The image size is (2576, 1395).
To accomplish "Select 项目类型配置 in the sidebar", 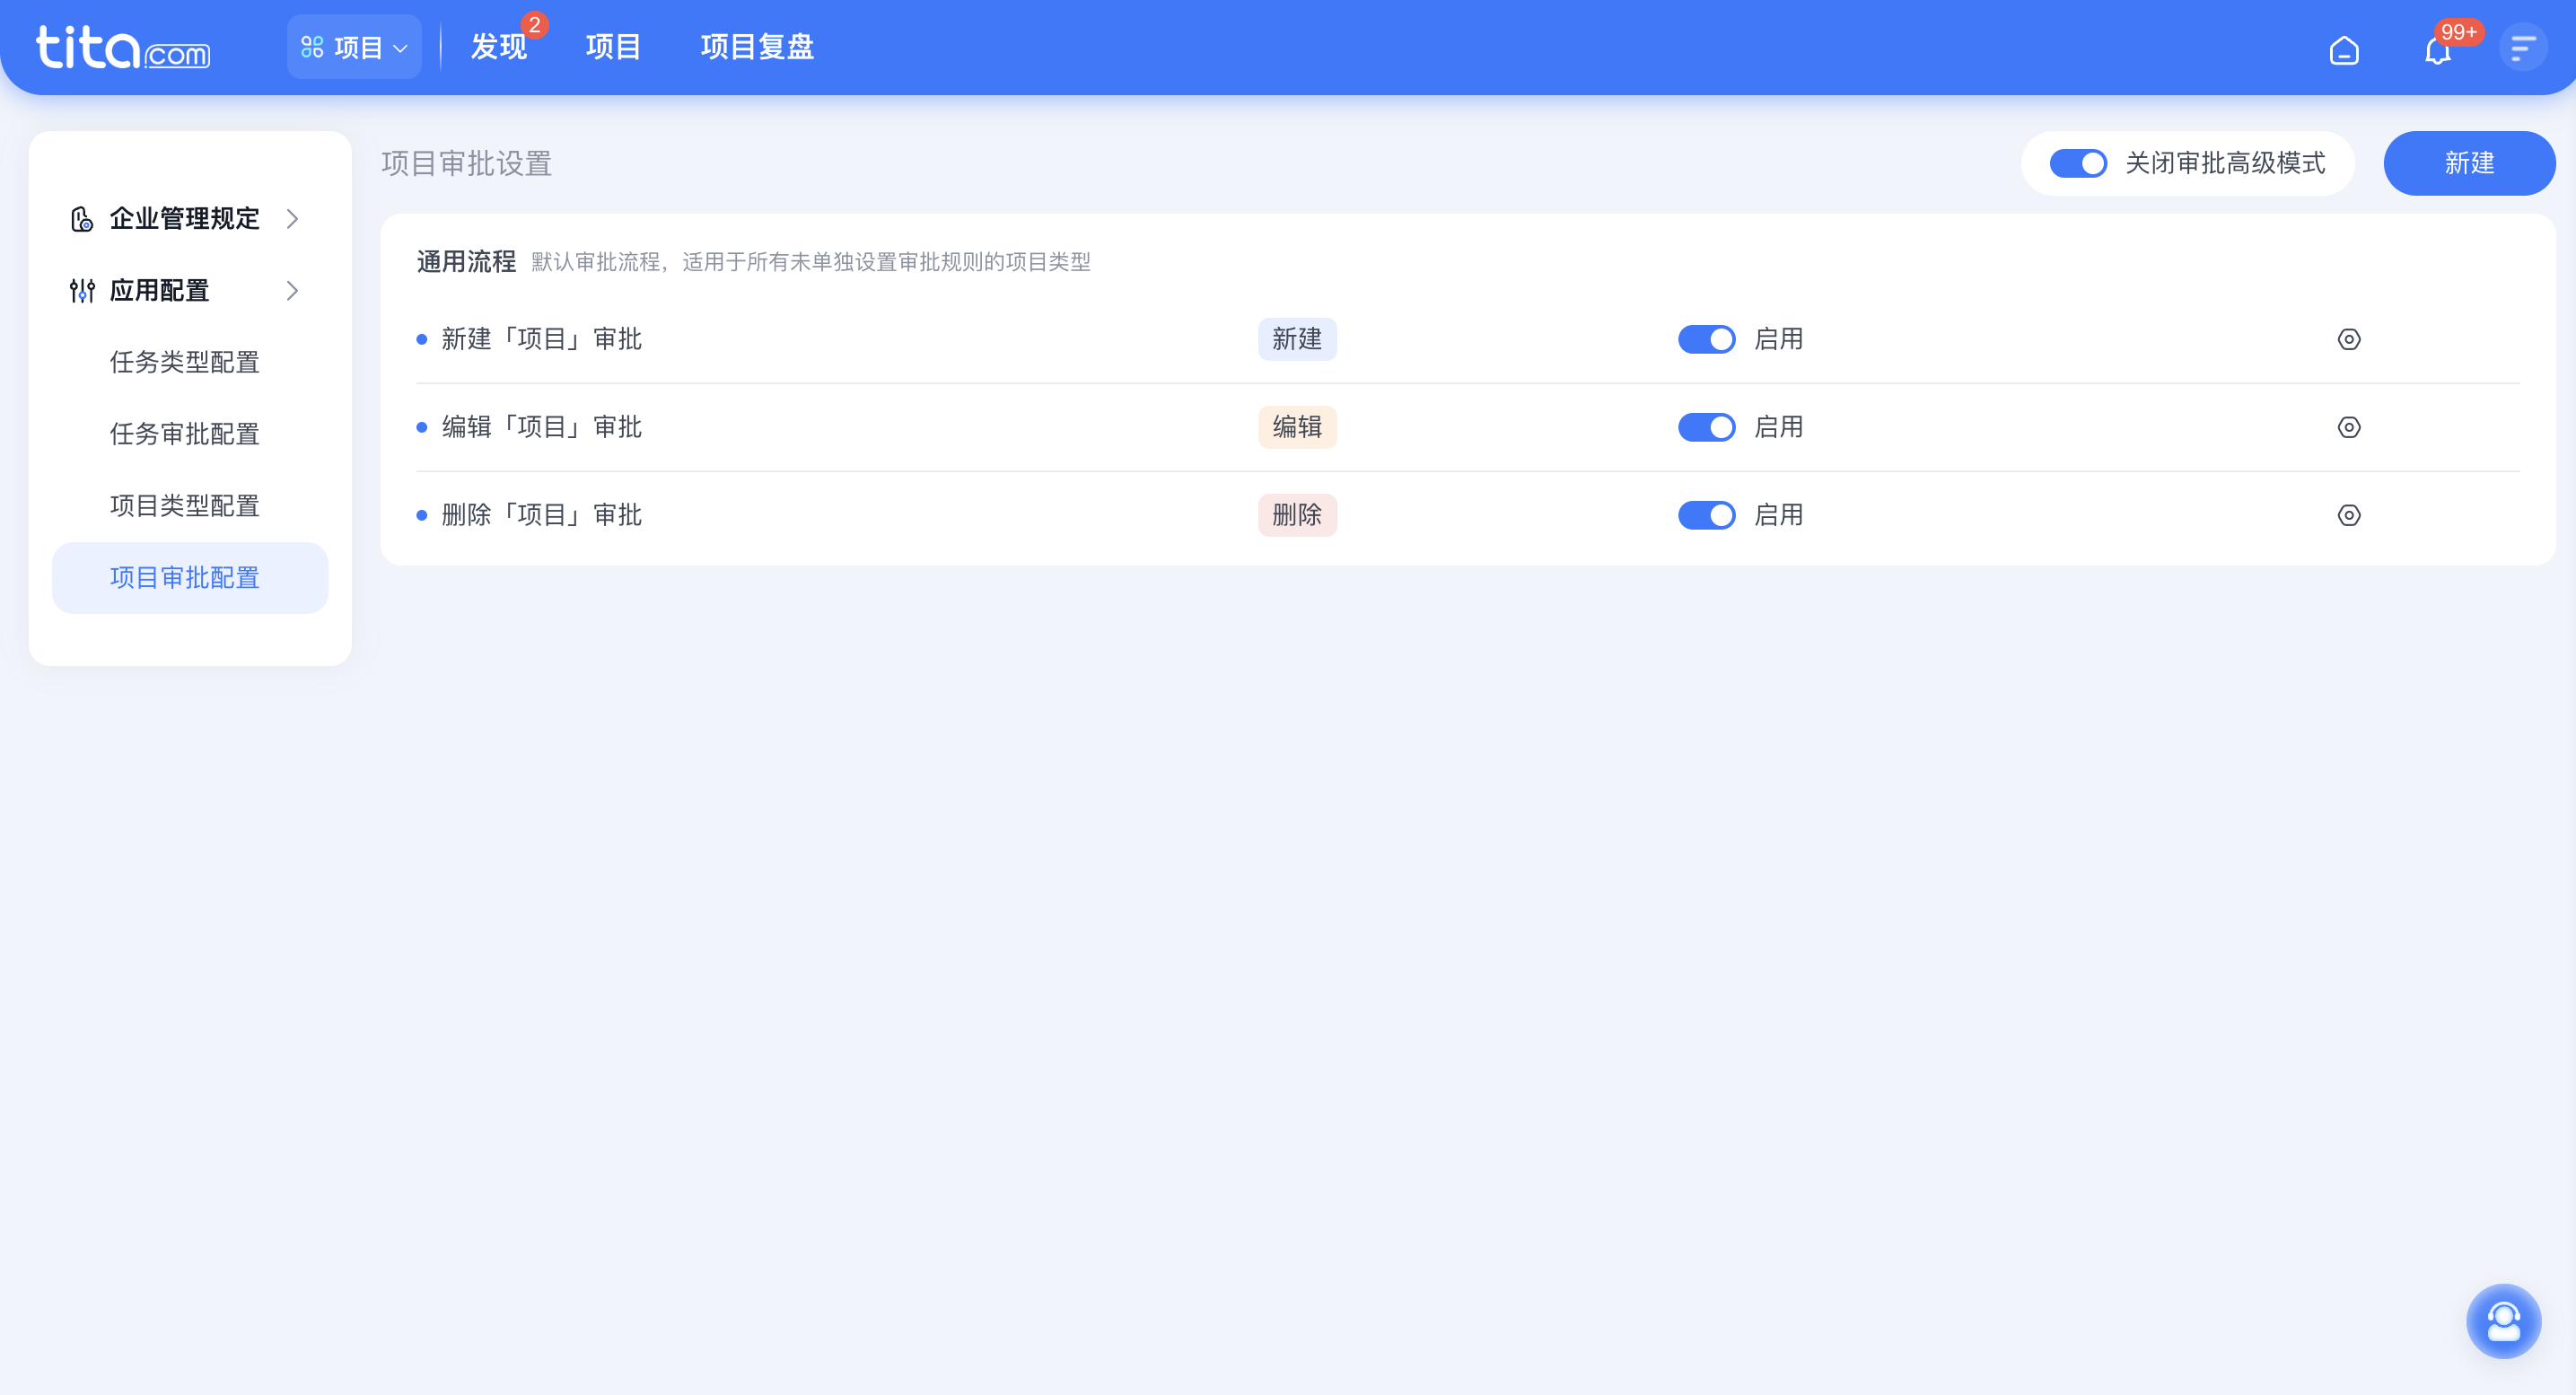I will [x=185, y=506].
